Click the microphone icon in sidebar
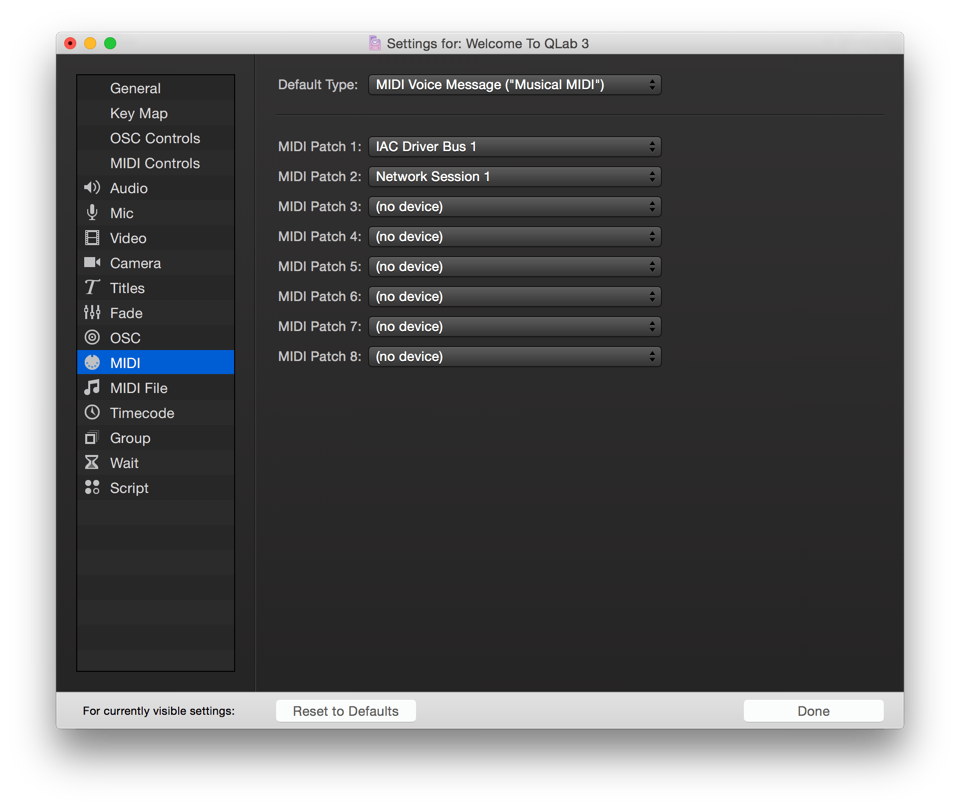 92,213
